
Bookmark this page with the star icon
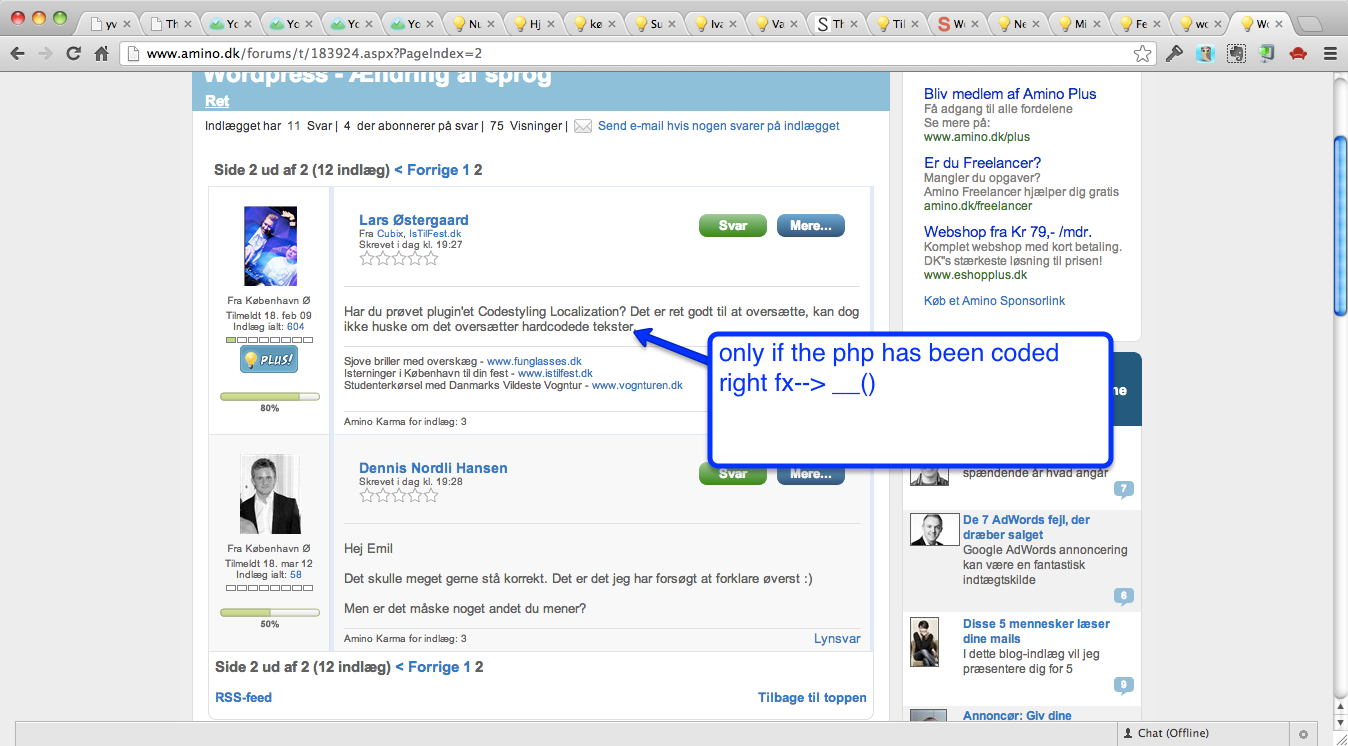click(x=1142, y=54)
